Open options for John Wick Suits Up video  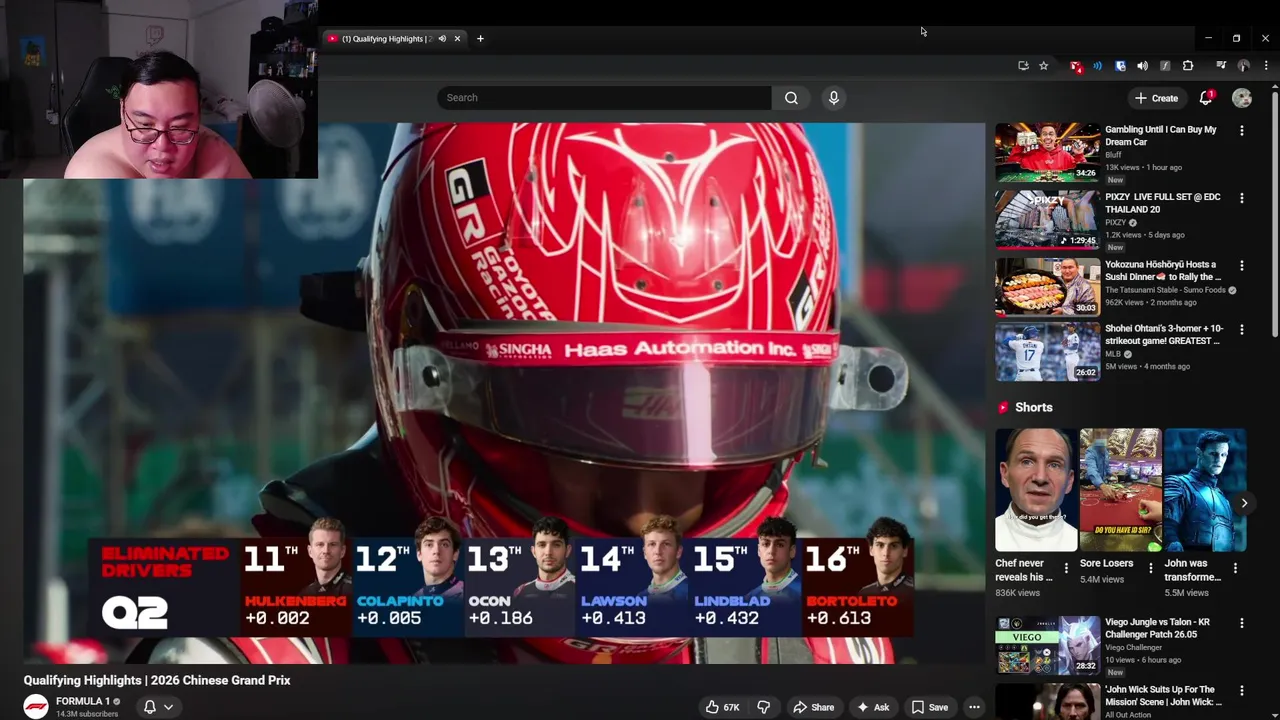tap(1242, 690)
